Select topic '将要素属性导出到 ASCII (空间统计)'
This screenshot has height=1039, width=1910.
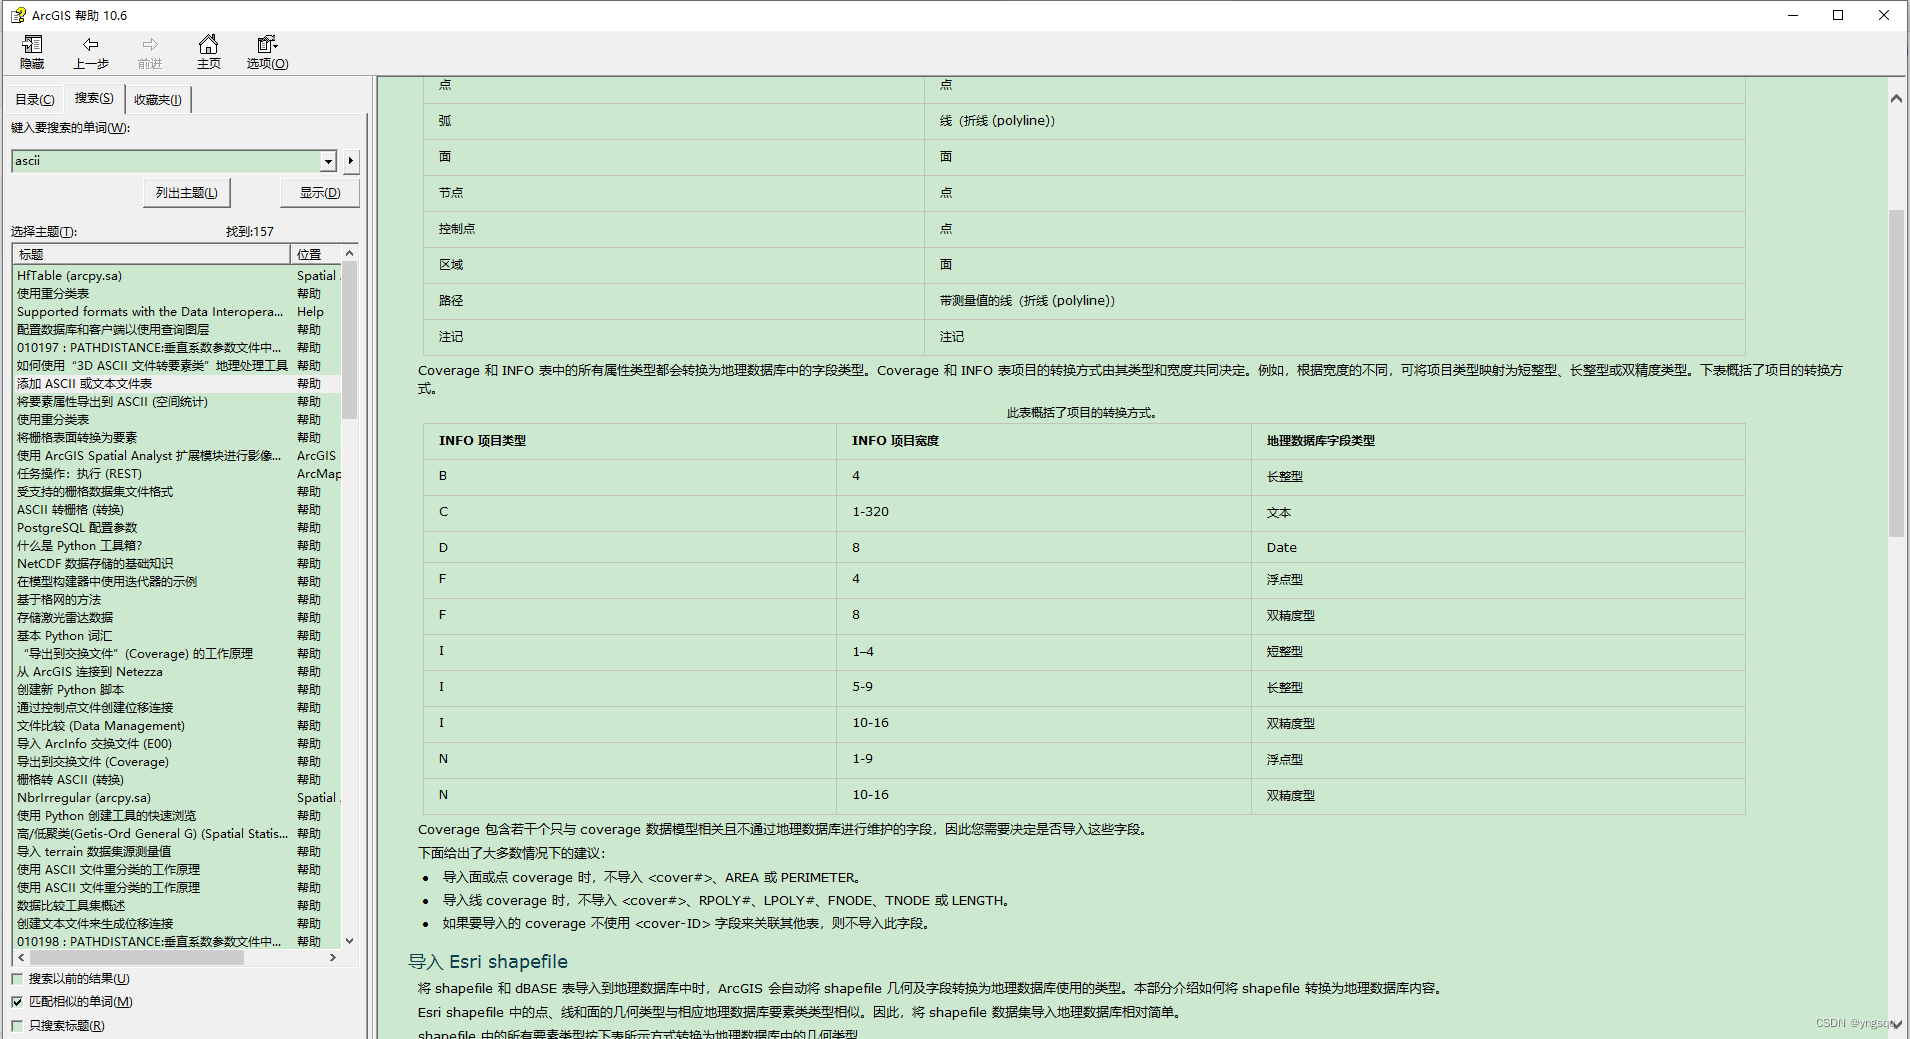coord(112,402)
